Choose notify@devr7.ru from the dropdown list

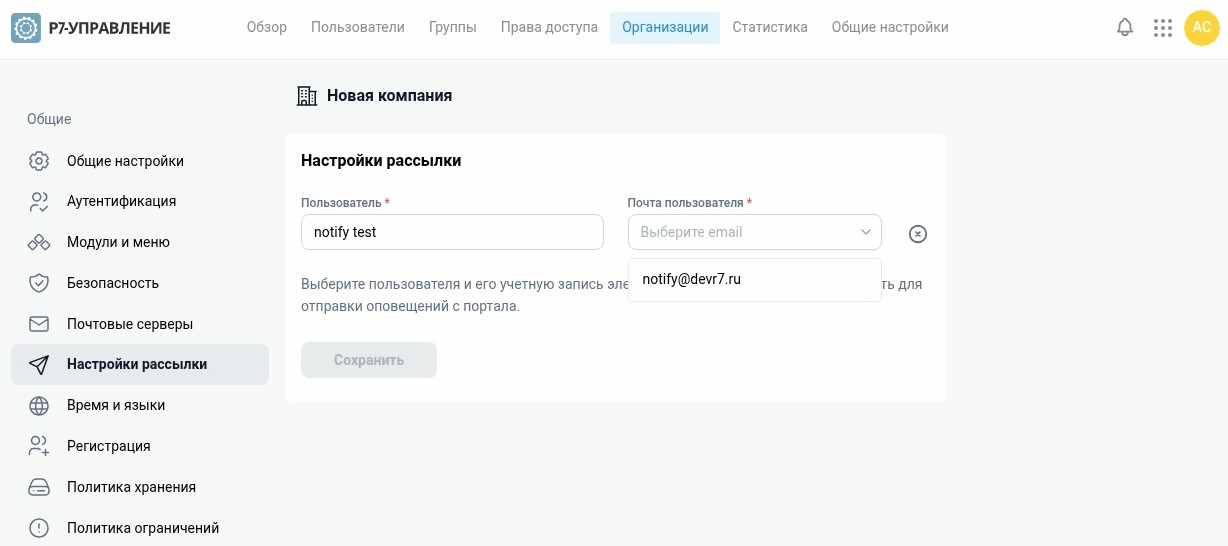[755, 280]
